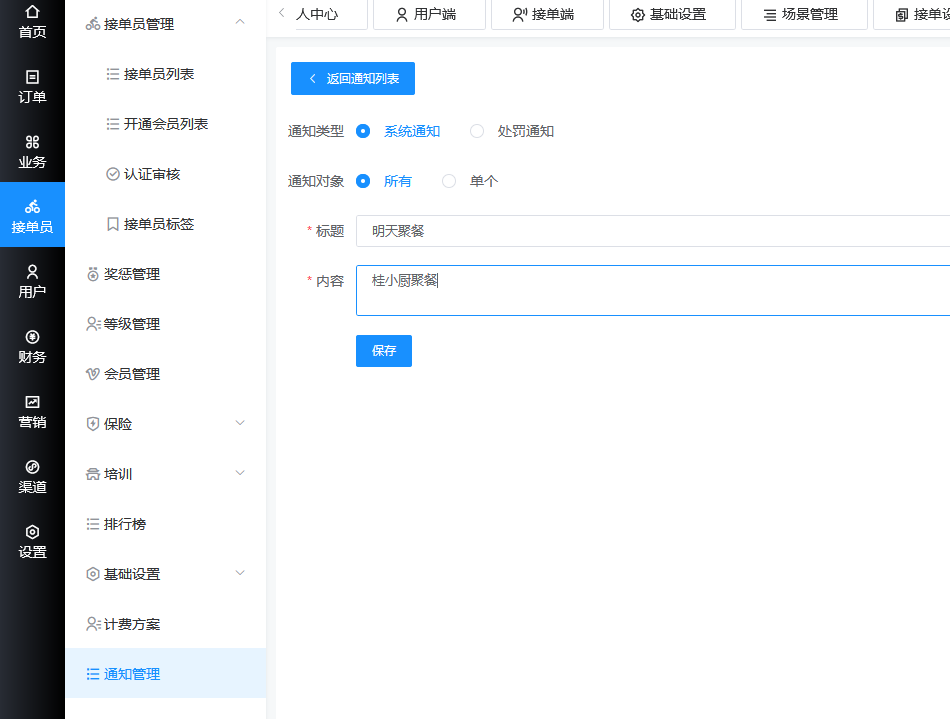Click list icon next to 开通会员列表
950x719 pixels.
[x=113, y=124]
